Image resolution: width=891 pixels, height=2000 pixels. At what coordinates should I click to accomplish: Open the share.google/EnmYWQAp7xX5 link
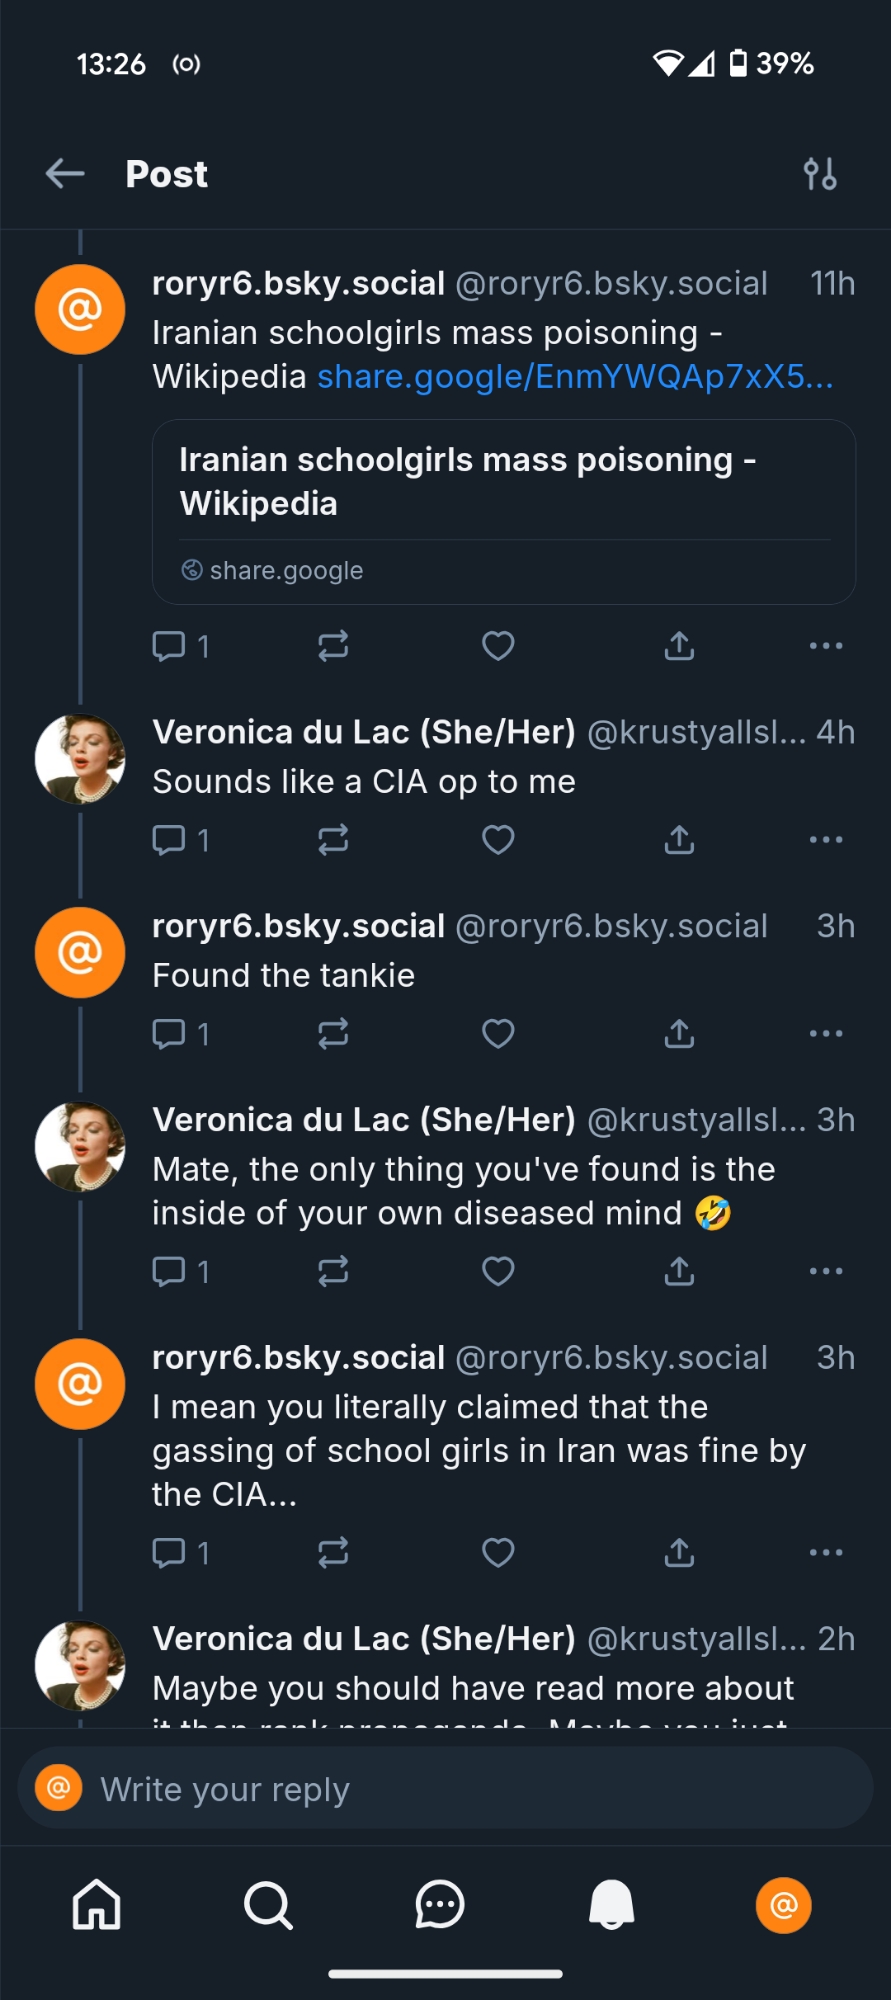[x=575, y=377]
